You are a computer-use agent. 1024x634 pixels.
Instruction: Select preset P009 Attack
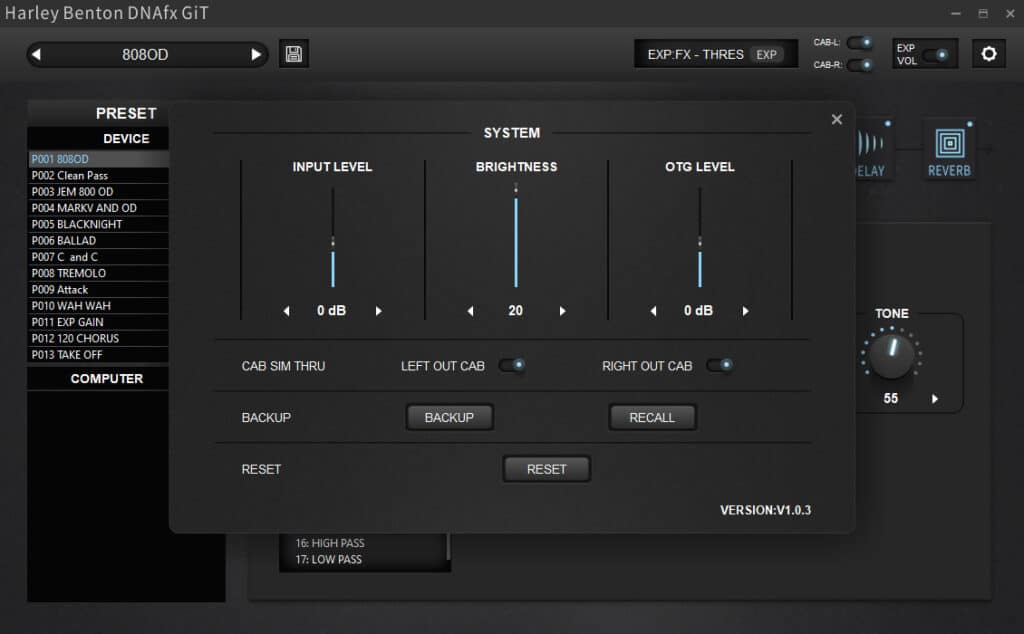[x=98, y=289]
